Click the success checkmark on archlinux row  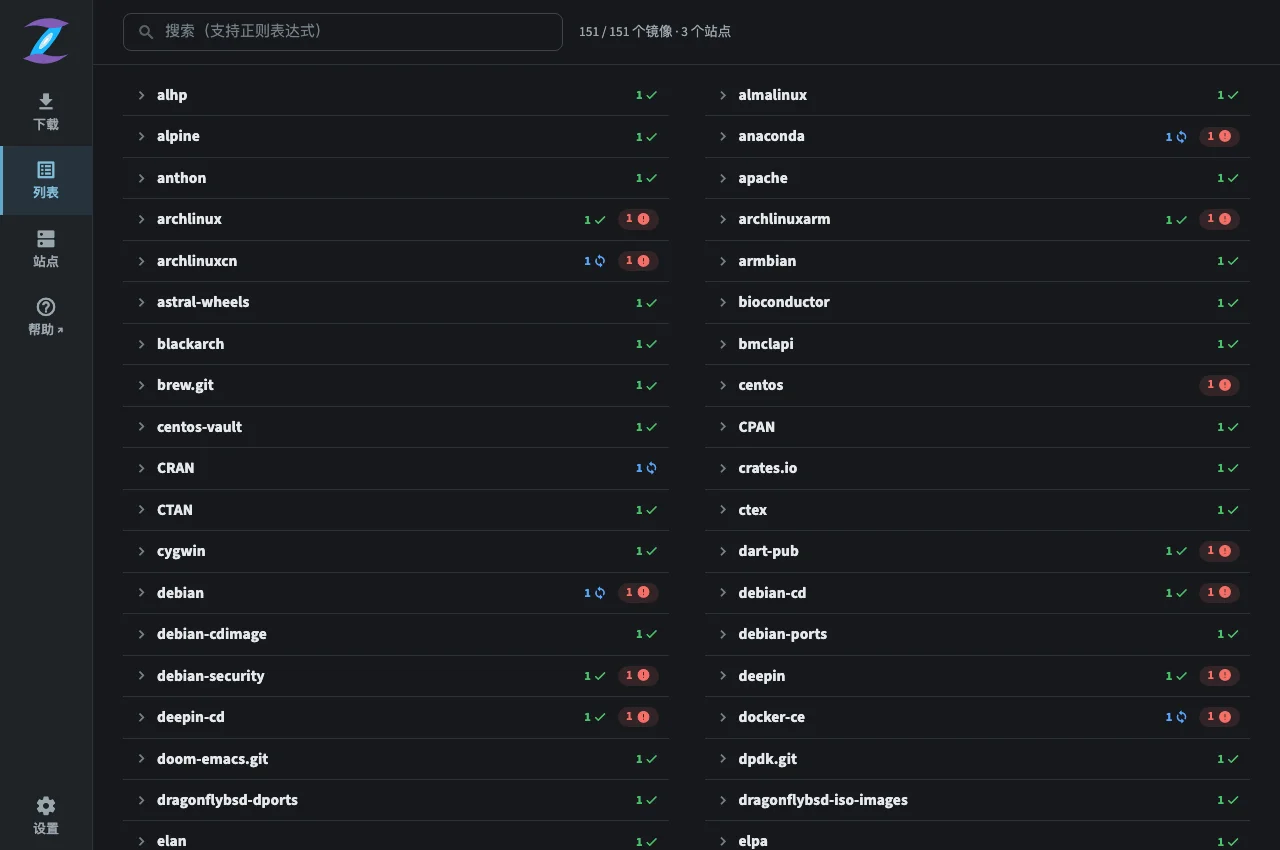600,219
